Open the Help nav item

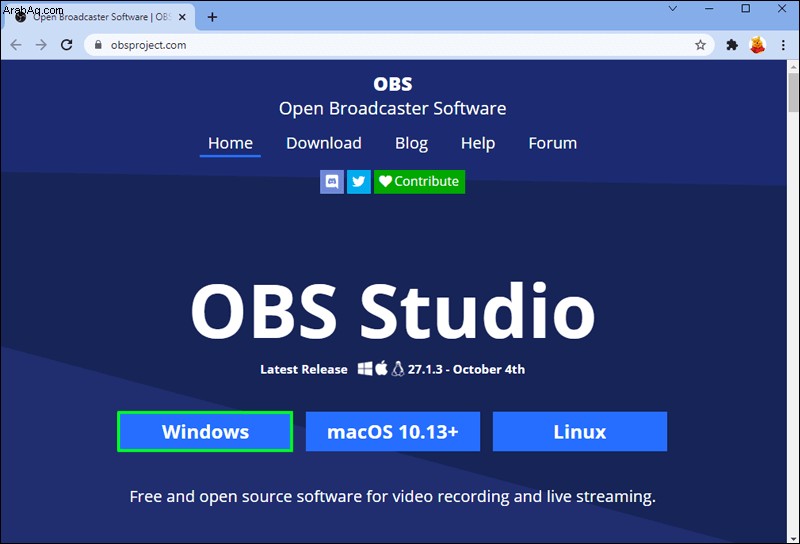click(478, 143)
